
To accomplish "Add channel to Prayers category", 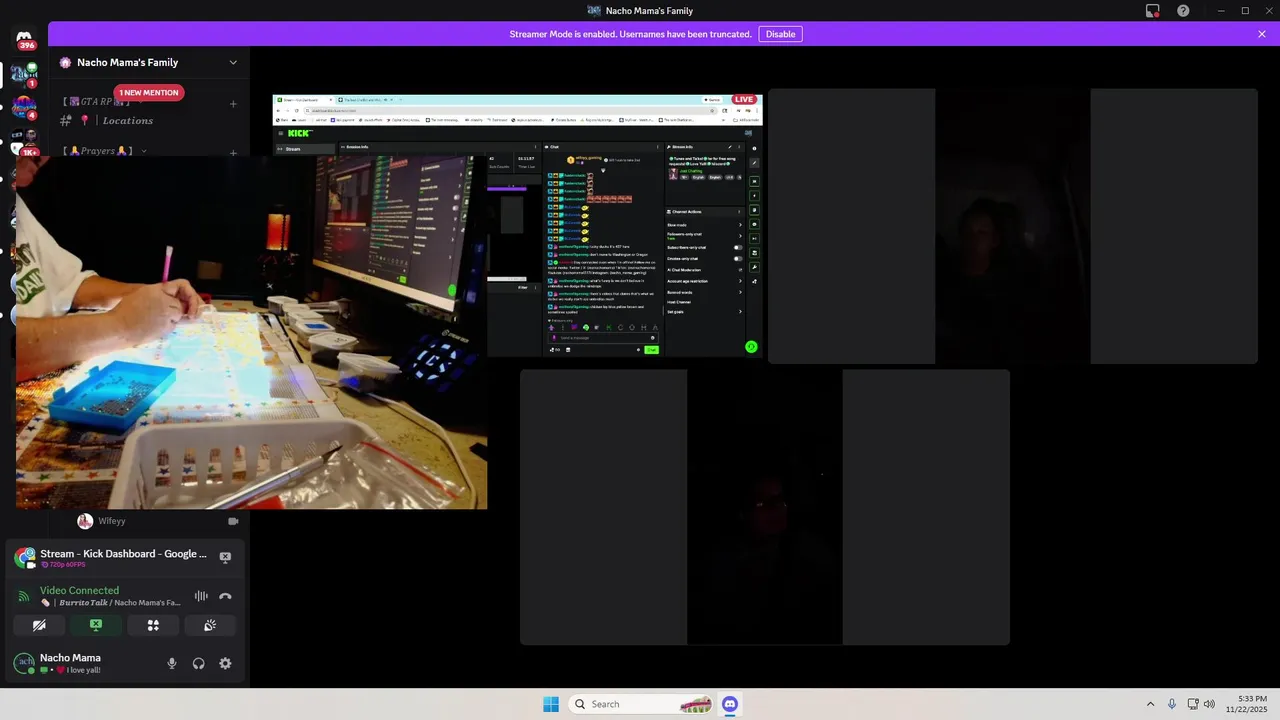I will 233,153.
